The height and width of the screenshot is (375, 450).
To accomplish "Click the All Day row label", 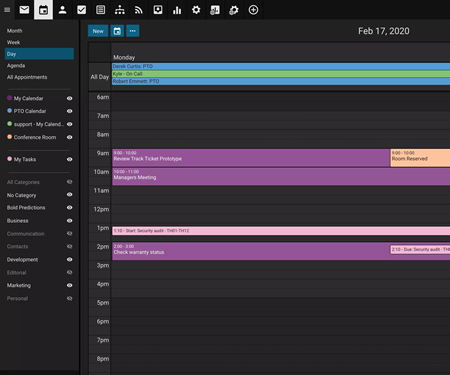I will [100, 77].
